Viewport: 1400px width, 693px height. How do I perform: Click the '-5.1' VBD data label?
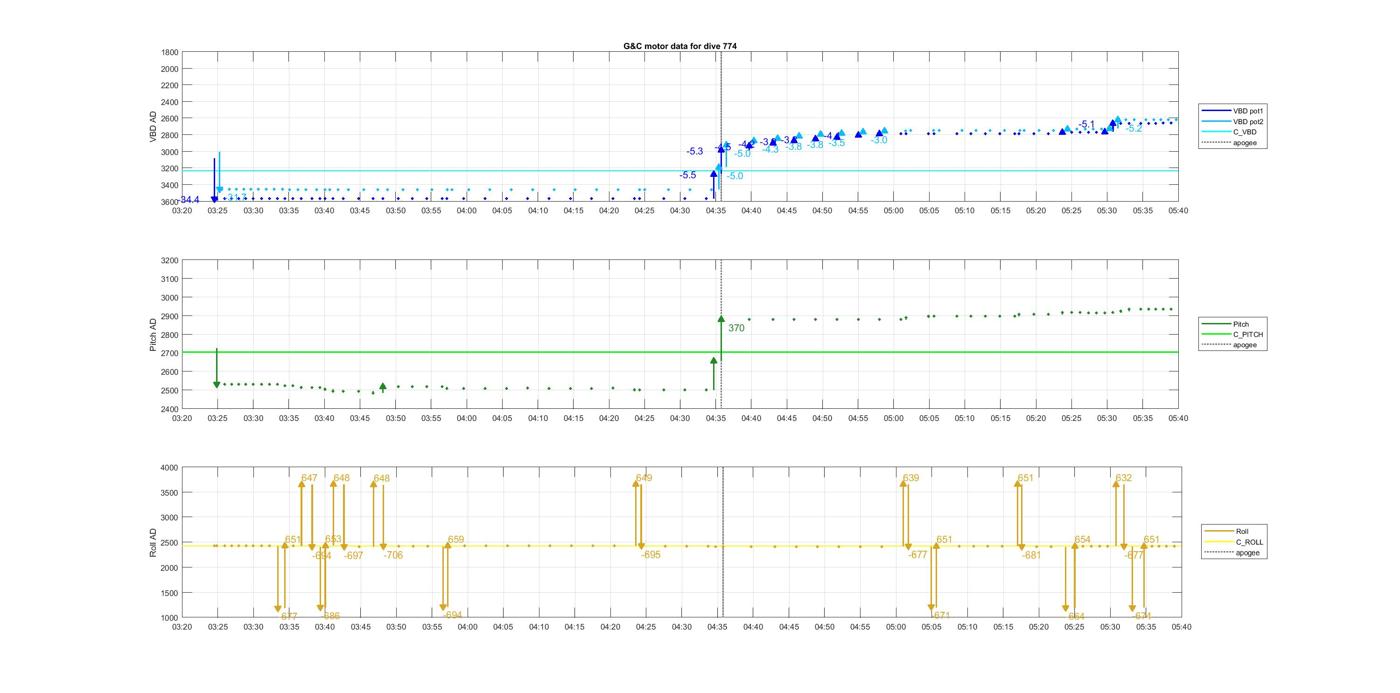pyautogui.click(x=1087, y=124)
